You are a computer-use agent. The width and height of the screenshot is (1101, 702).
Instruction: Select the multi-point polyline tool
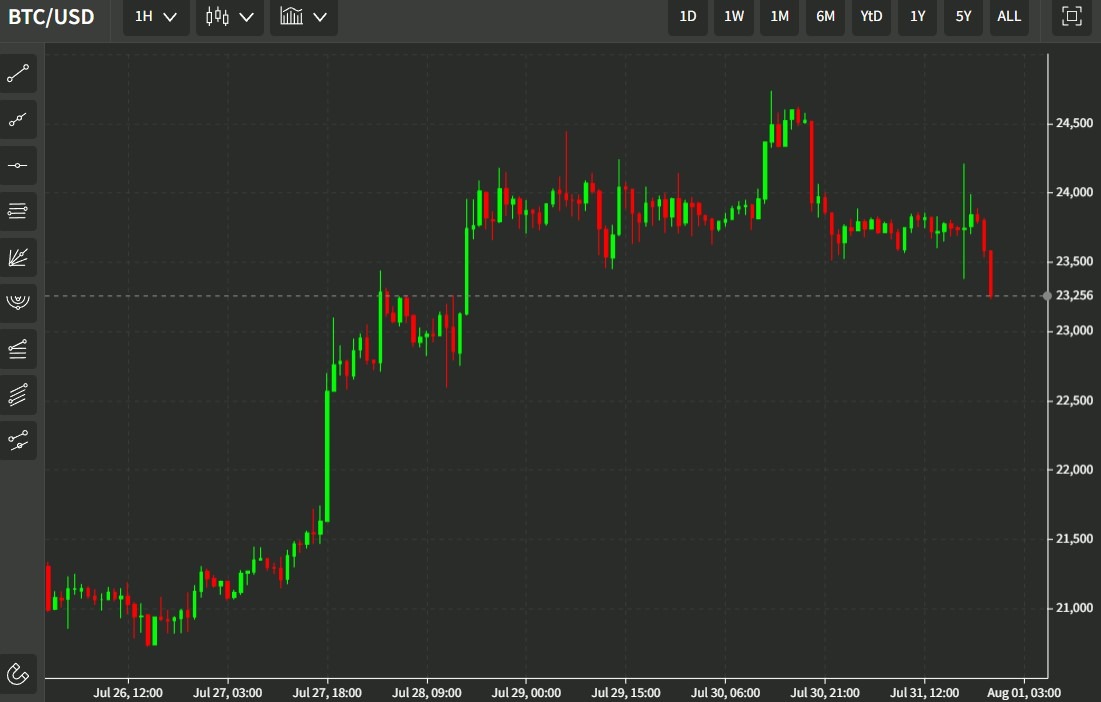[18, 119]
